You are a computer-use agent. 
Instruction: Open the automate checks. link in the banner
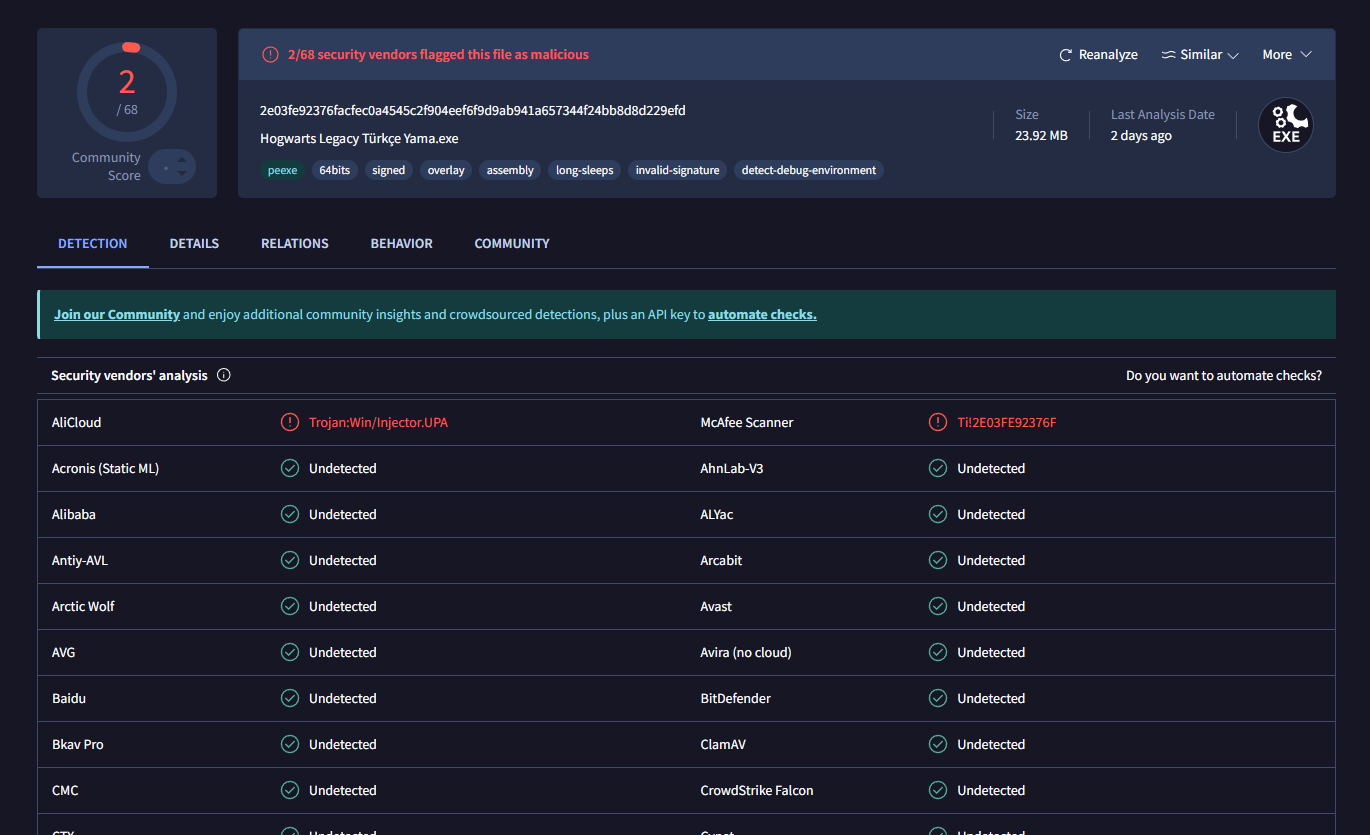(762, 314)
